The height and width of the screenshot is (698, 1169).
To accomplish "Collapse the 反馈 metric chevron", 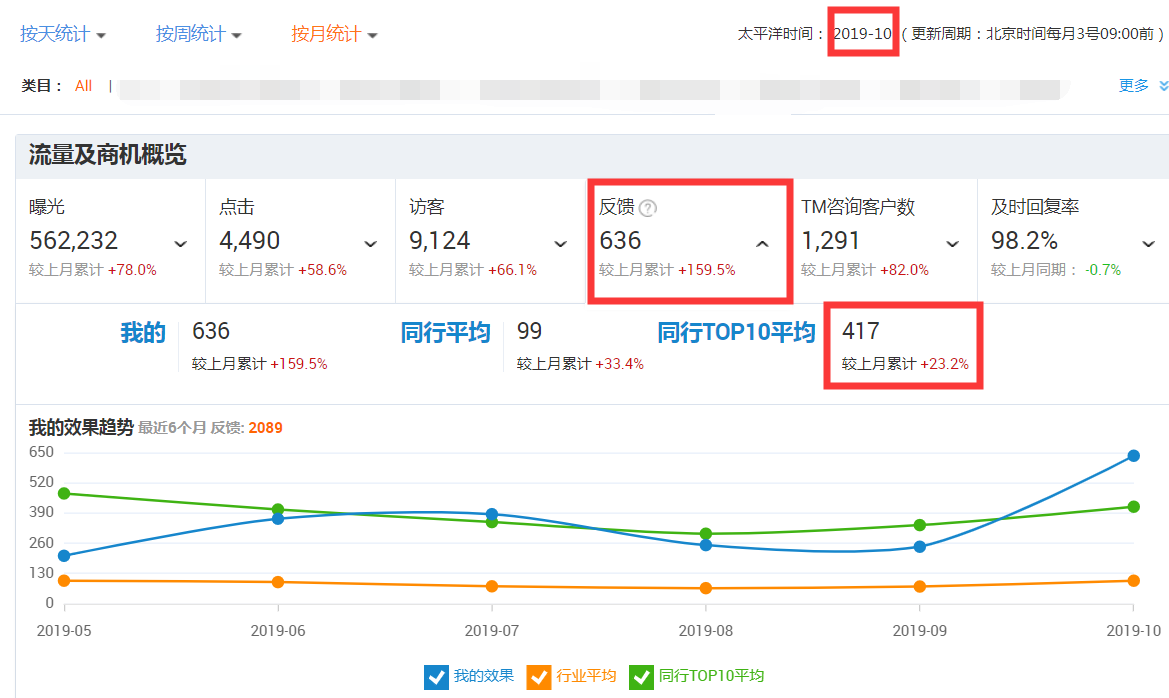I will (762, 243).
